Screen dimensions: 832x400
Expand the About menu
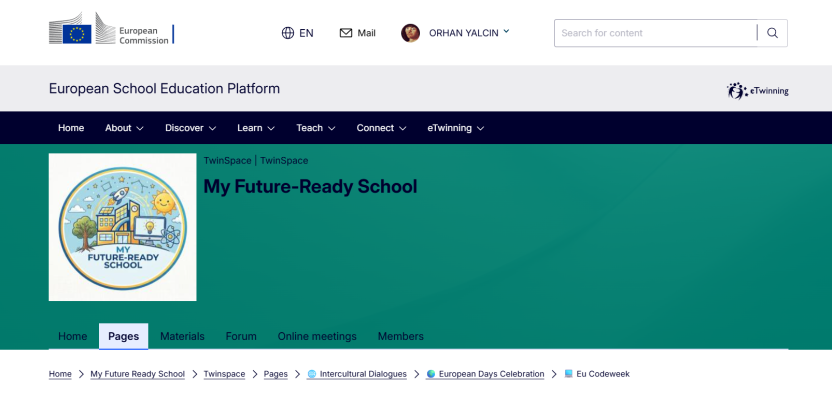124,128
